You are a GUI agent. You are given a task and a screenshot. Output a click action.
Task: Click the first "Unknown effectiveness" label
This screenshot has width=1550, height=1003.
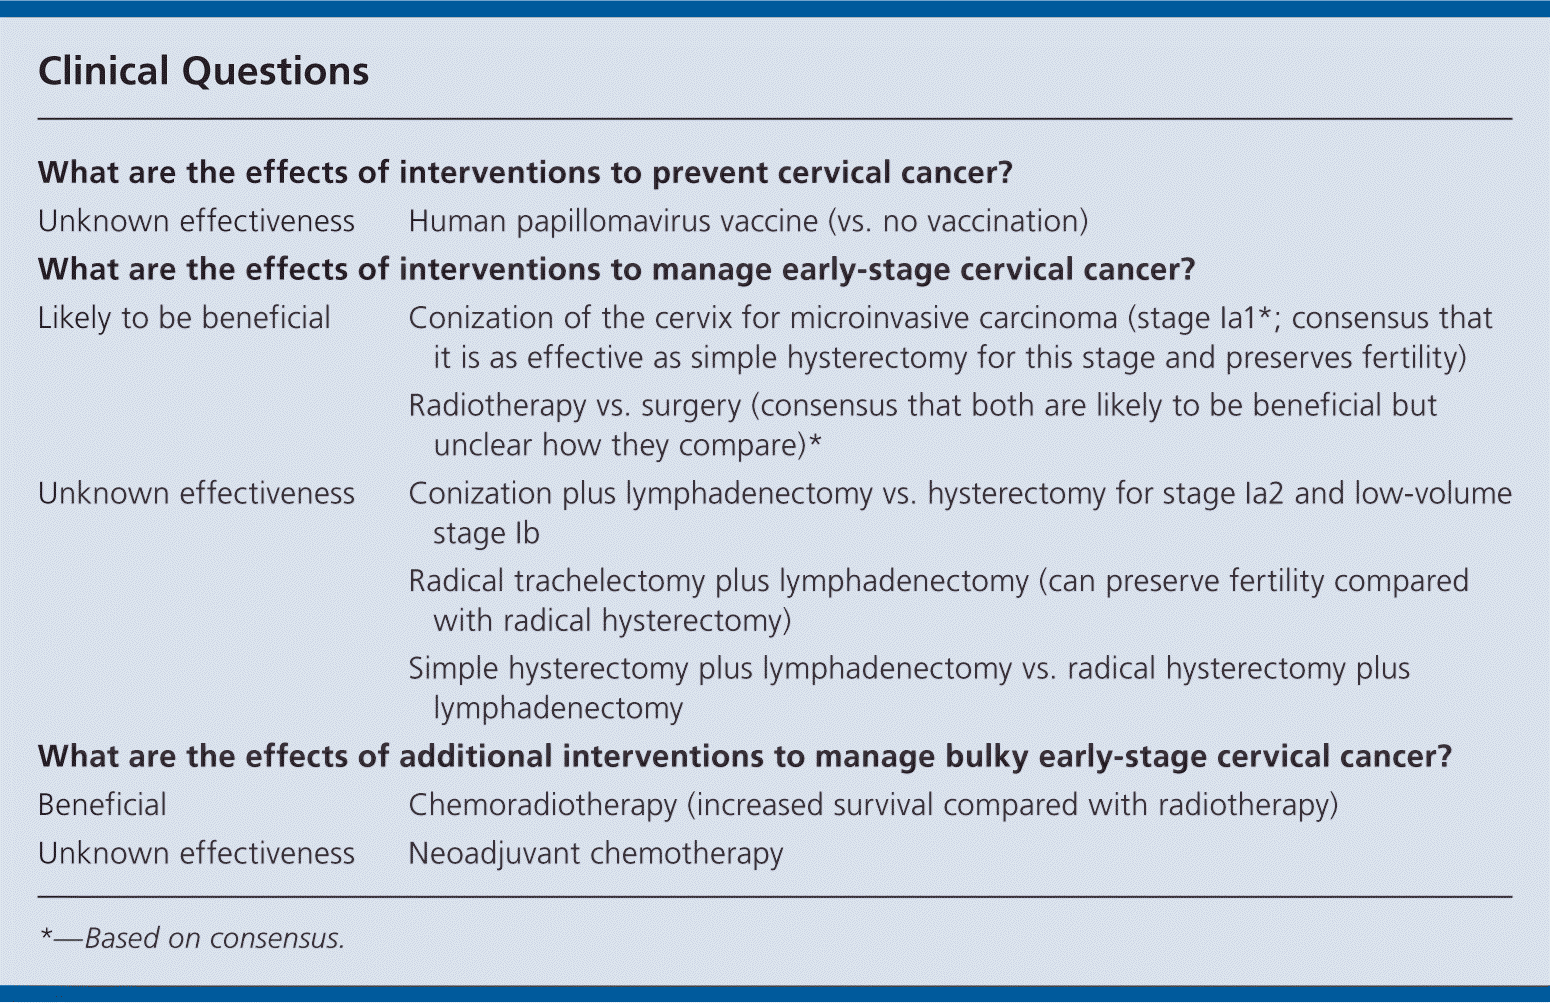196,221
